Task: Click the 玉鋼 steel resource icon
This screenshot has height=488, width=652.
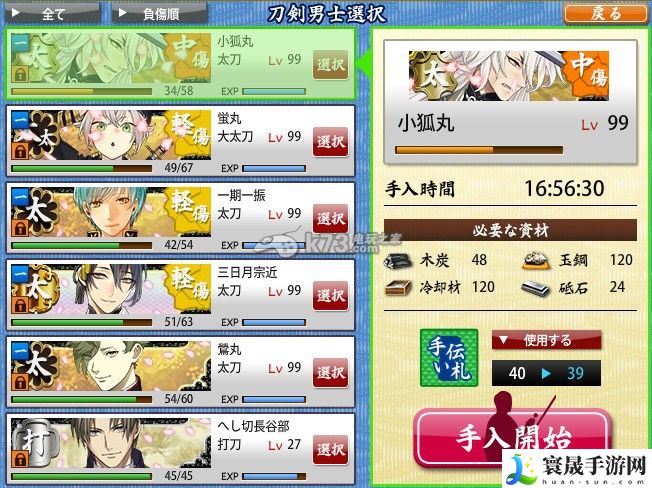Action: [536, 261]
